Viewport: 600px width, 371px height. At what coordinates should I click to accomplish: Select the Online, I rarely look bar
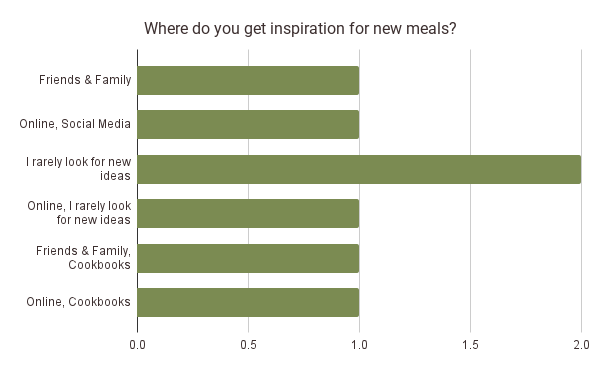(248, 213)
